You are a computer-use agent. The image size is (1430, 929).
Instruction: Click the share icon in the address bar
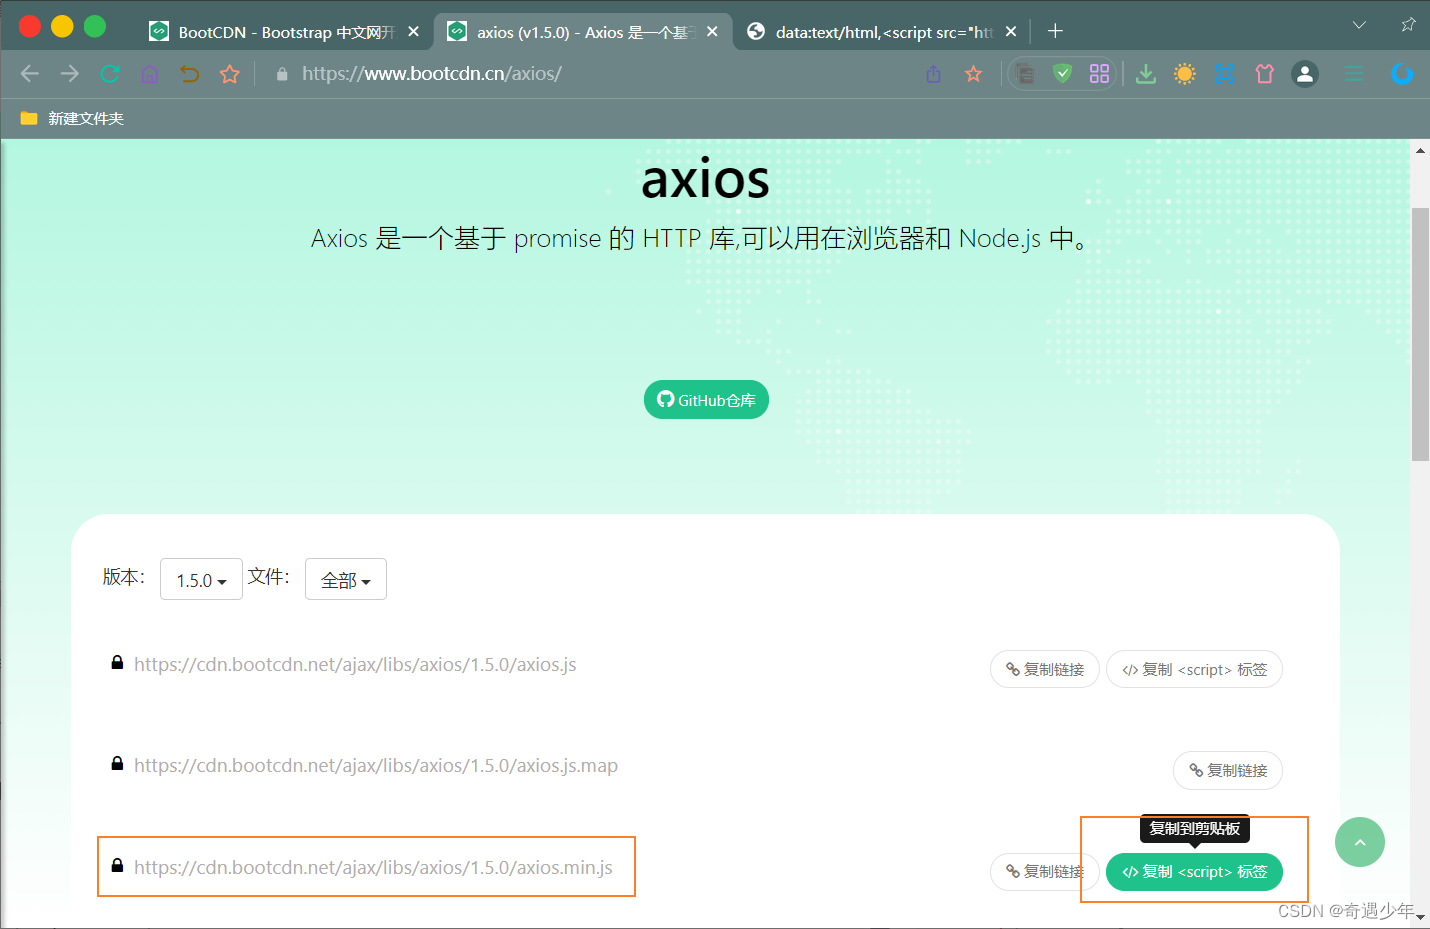click(934, 74)
